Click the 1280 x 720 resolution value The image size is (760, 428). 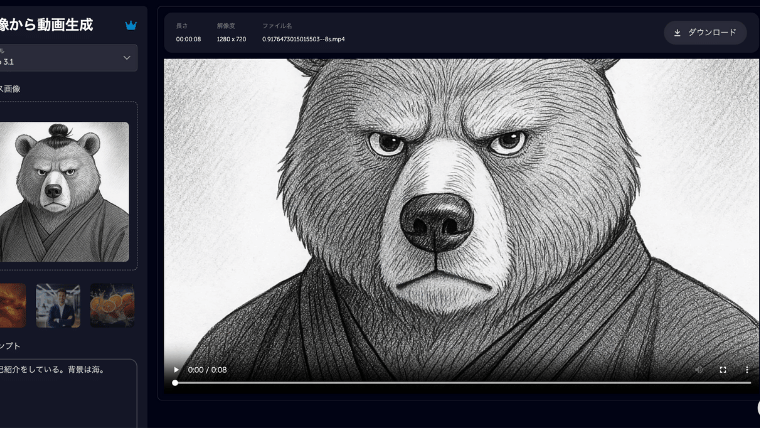tap(231, 39)
